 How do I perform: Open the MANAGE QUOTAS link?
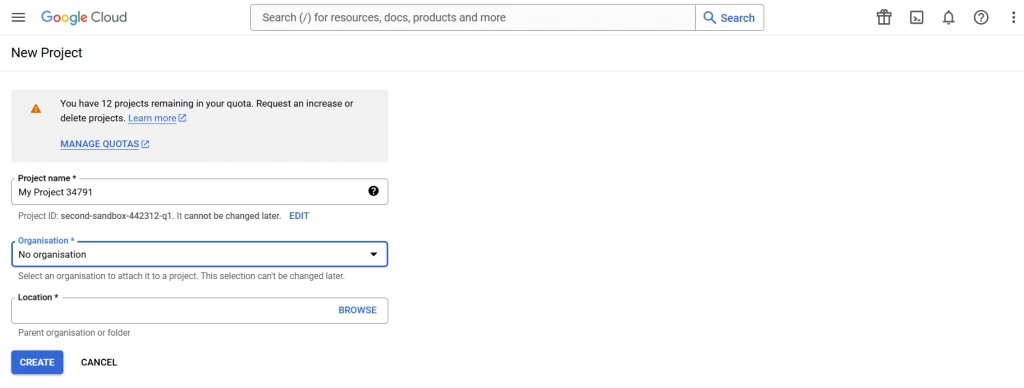104,144
